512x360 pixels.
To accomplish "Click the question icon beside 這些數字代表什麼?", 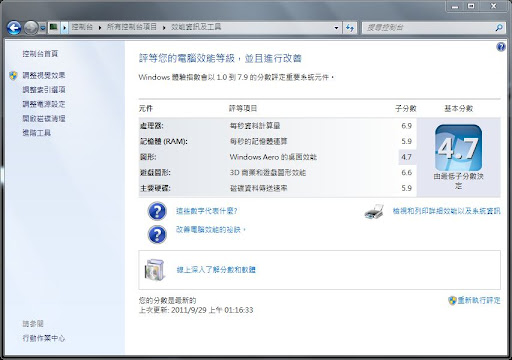I will [157, 211].
